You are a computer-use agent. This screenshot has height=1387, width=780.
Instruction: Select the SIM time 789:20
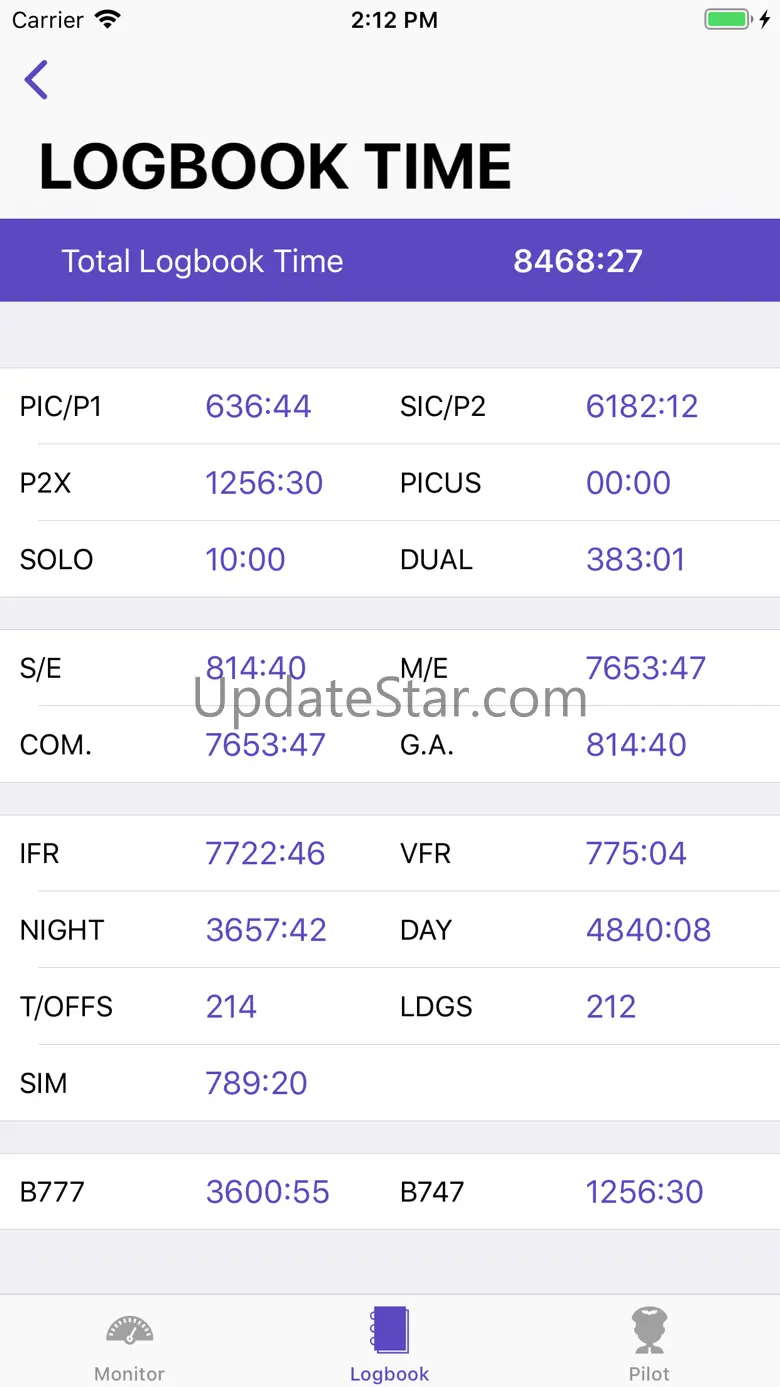coord(256,1083)
